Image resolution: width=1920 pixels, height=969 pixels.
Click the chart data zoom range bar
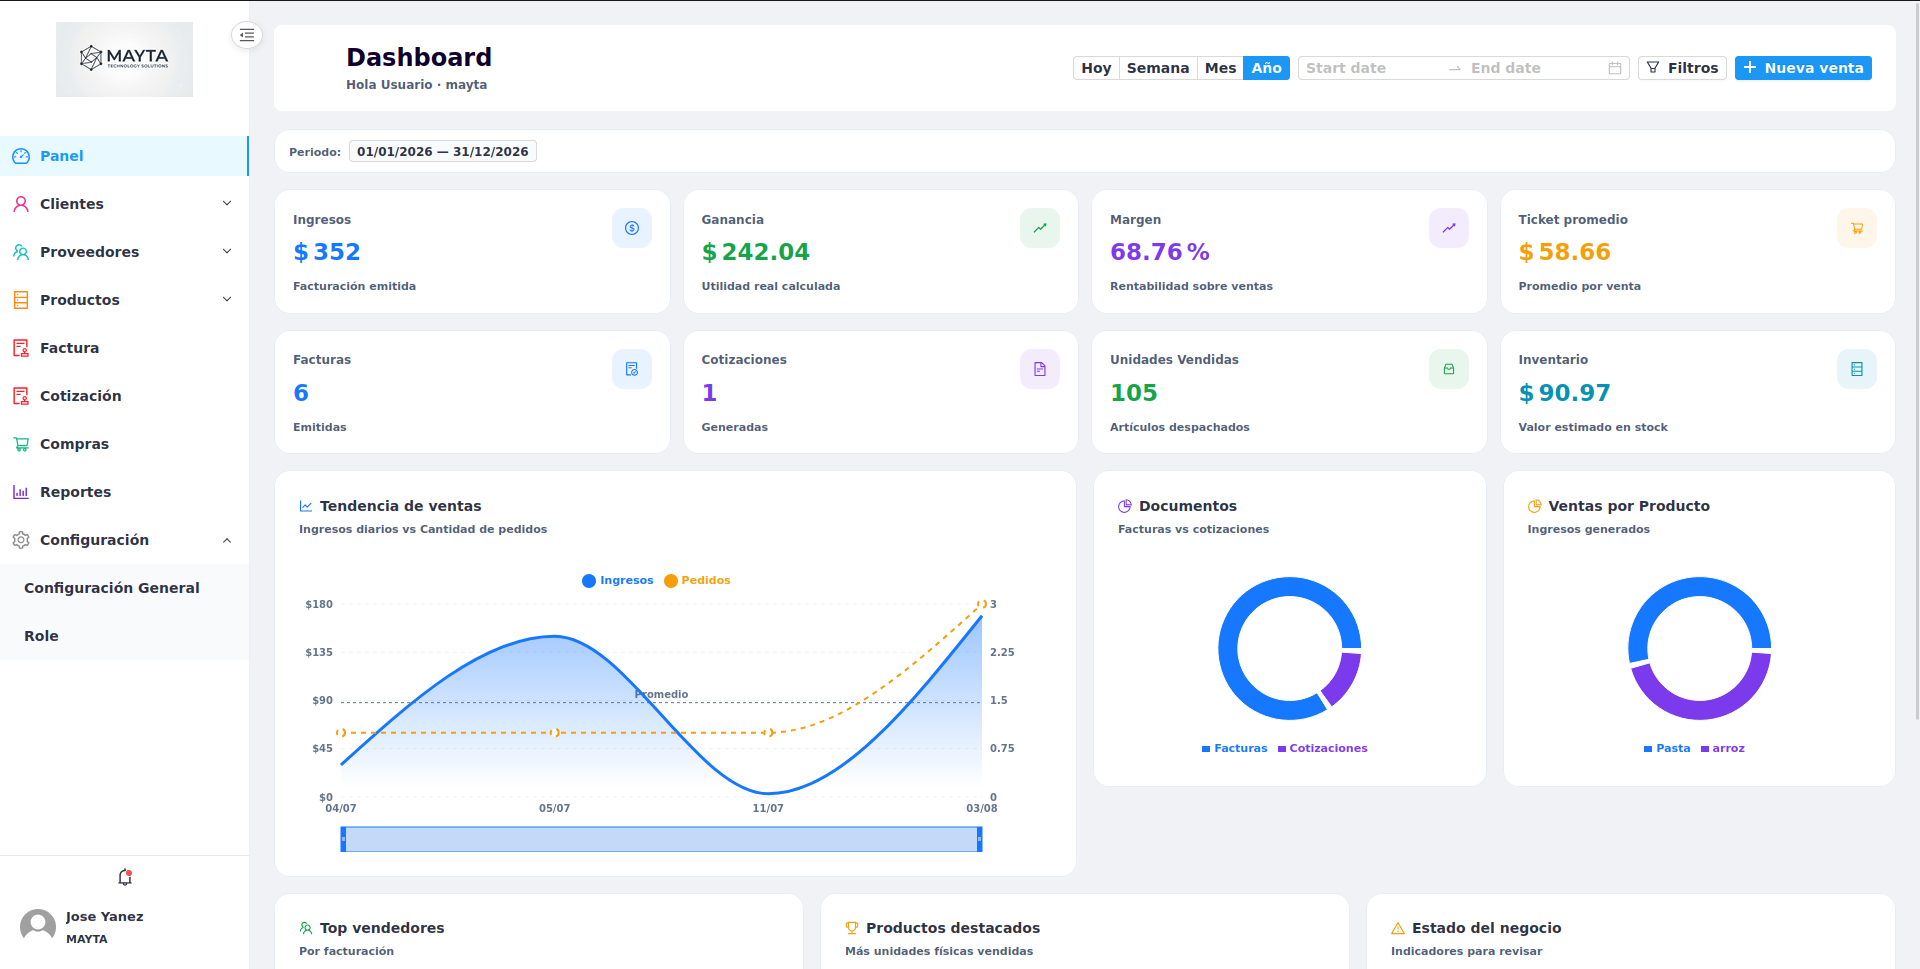[x=661, y=839]
